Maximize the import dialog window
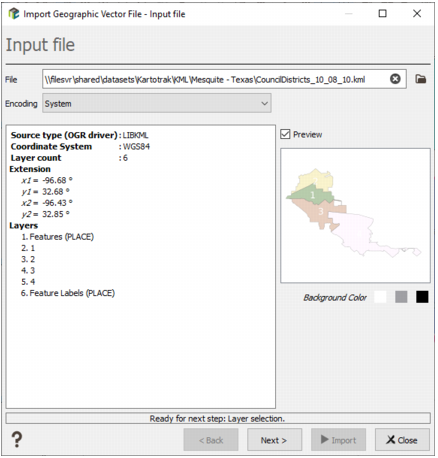This screenshot has height=458, width=438. point(383,14)
